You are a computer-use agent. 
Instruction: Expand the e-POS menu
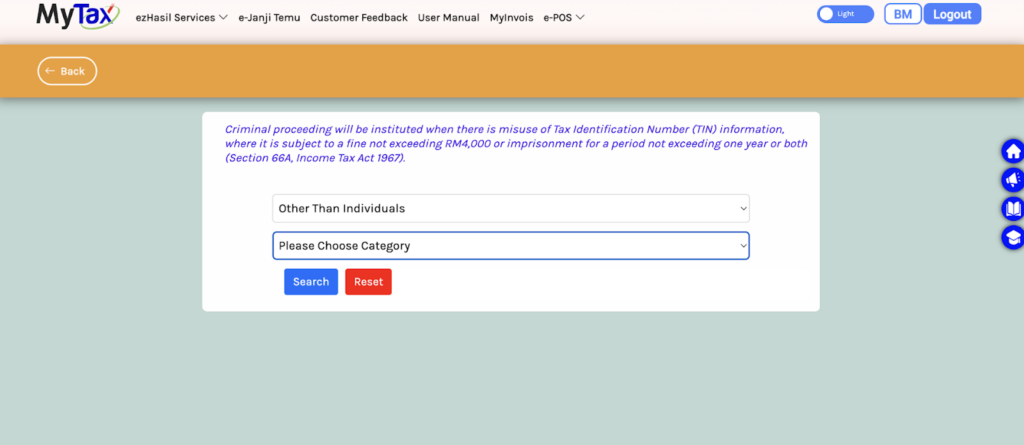(564, 17)
